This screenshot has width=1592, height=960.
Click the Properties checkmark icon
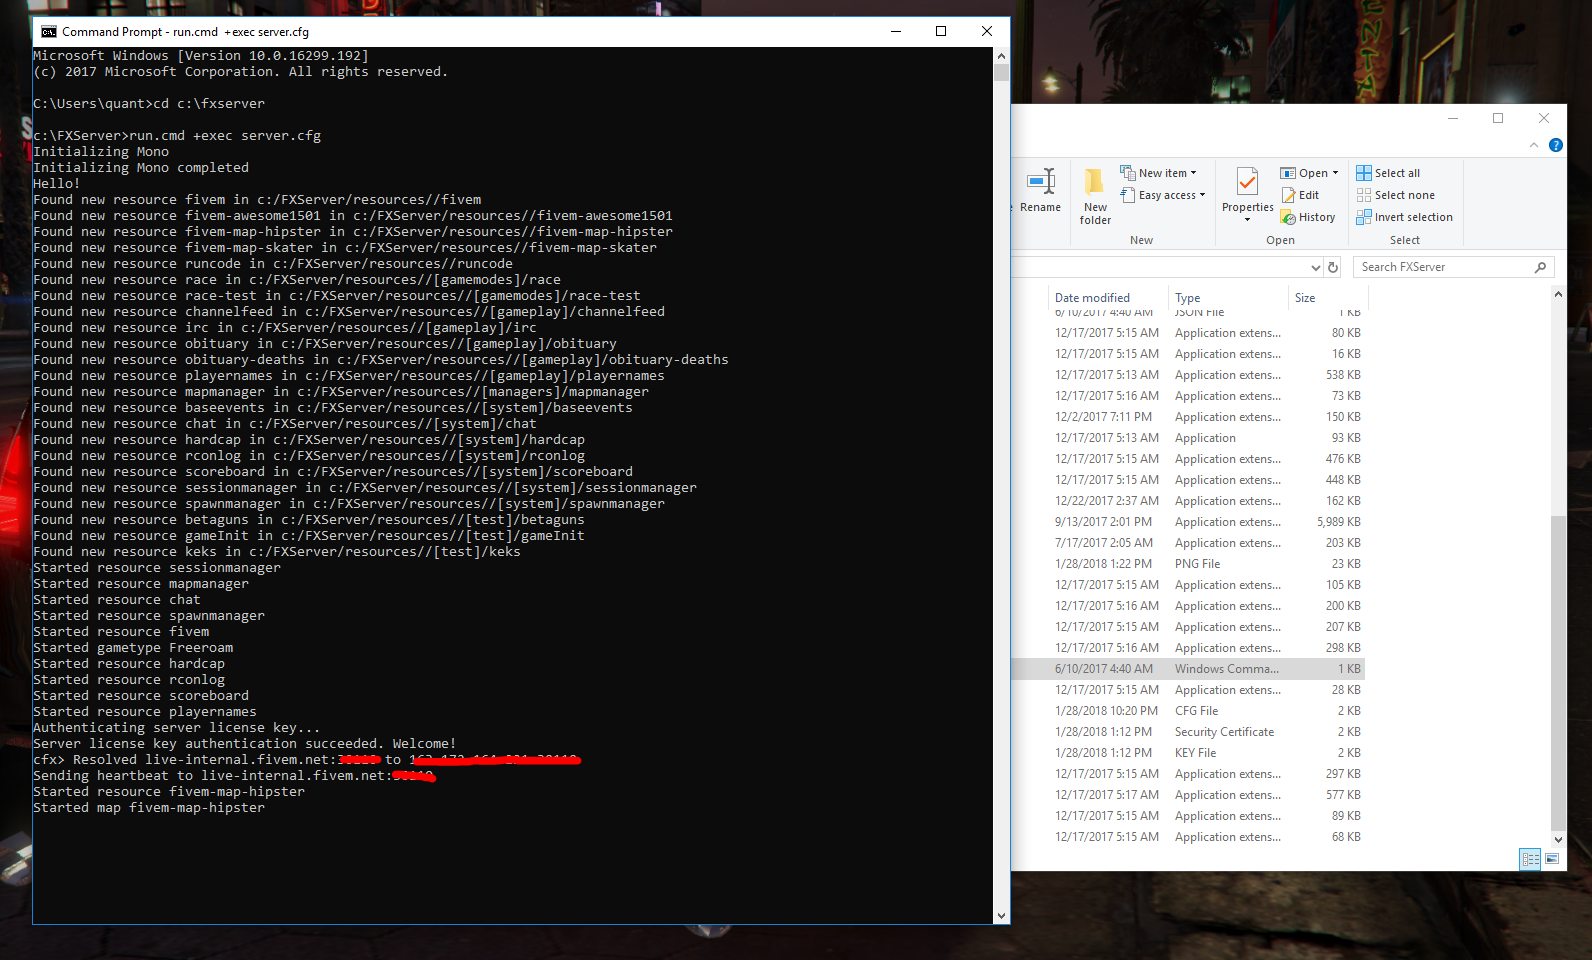1247,182
